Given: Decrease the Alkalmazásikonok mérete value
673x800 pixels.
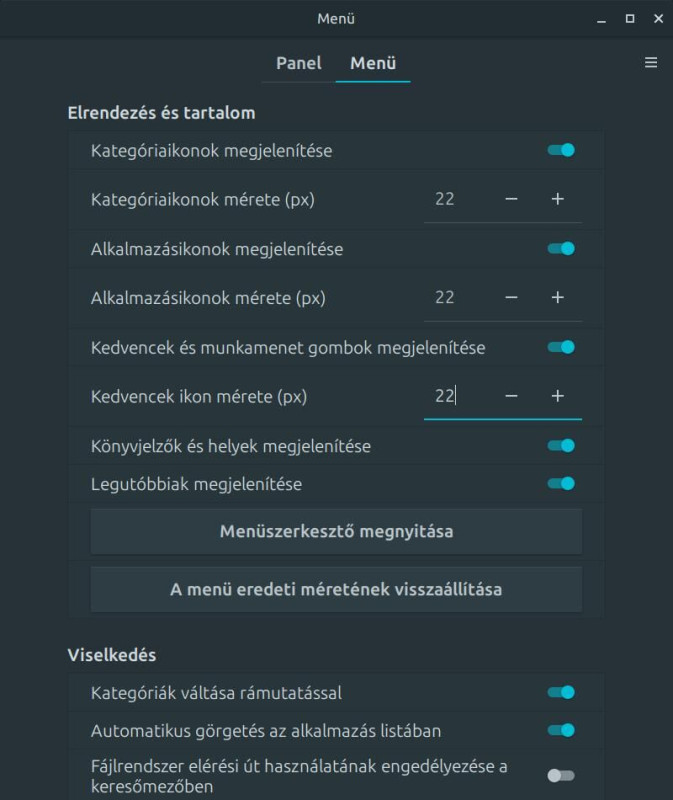Looking at the screenshot, I should point(511,297).
